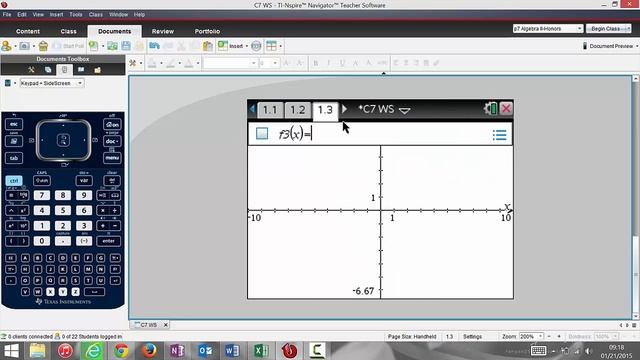Screen dimensions: 640x360
Task: Open Firefox from the taskbar
Action: pos(149,351)
